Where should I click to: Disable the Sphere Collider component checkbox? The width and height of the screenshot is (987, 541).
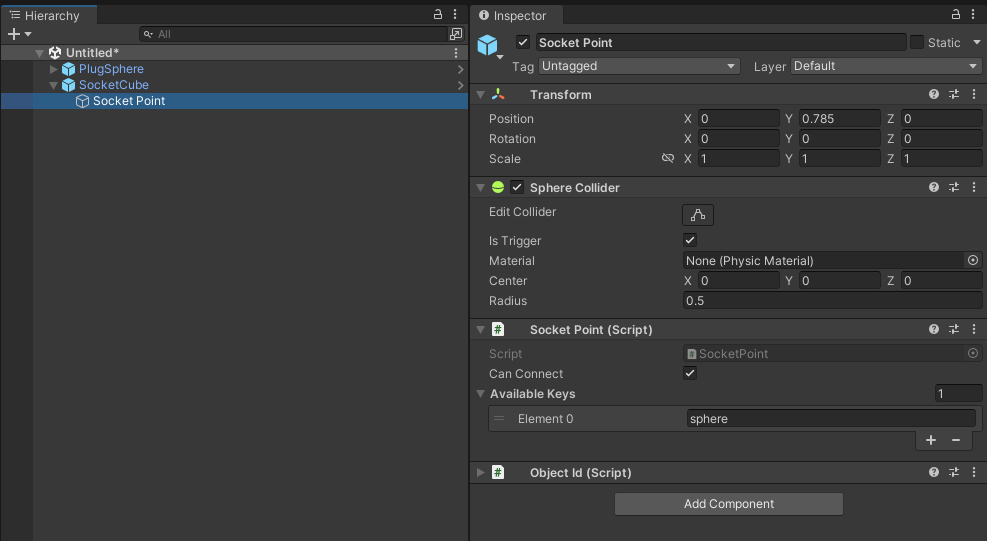click(517, 187)
